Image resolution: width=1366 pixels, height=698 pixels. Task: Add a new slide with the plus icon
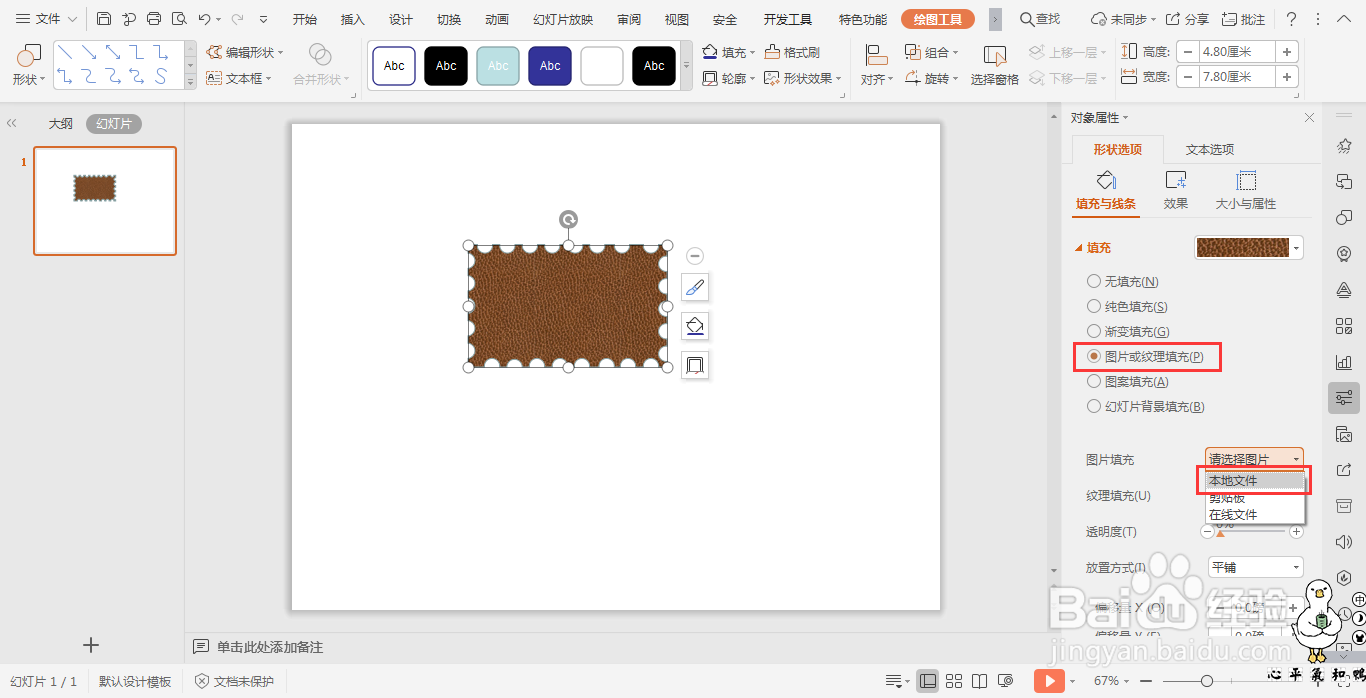(91, 645)
